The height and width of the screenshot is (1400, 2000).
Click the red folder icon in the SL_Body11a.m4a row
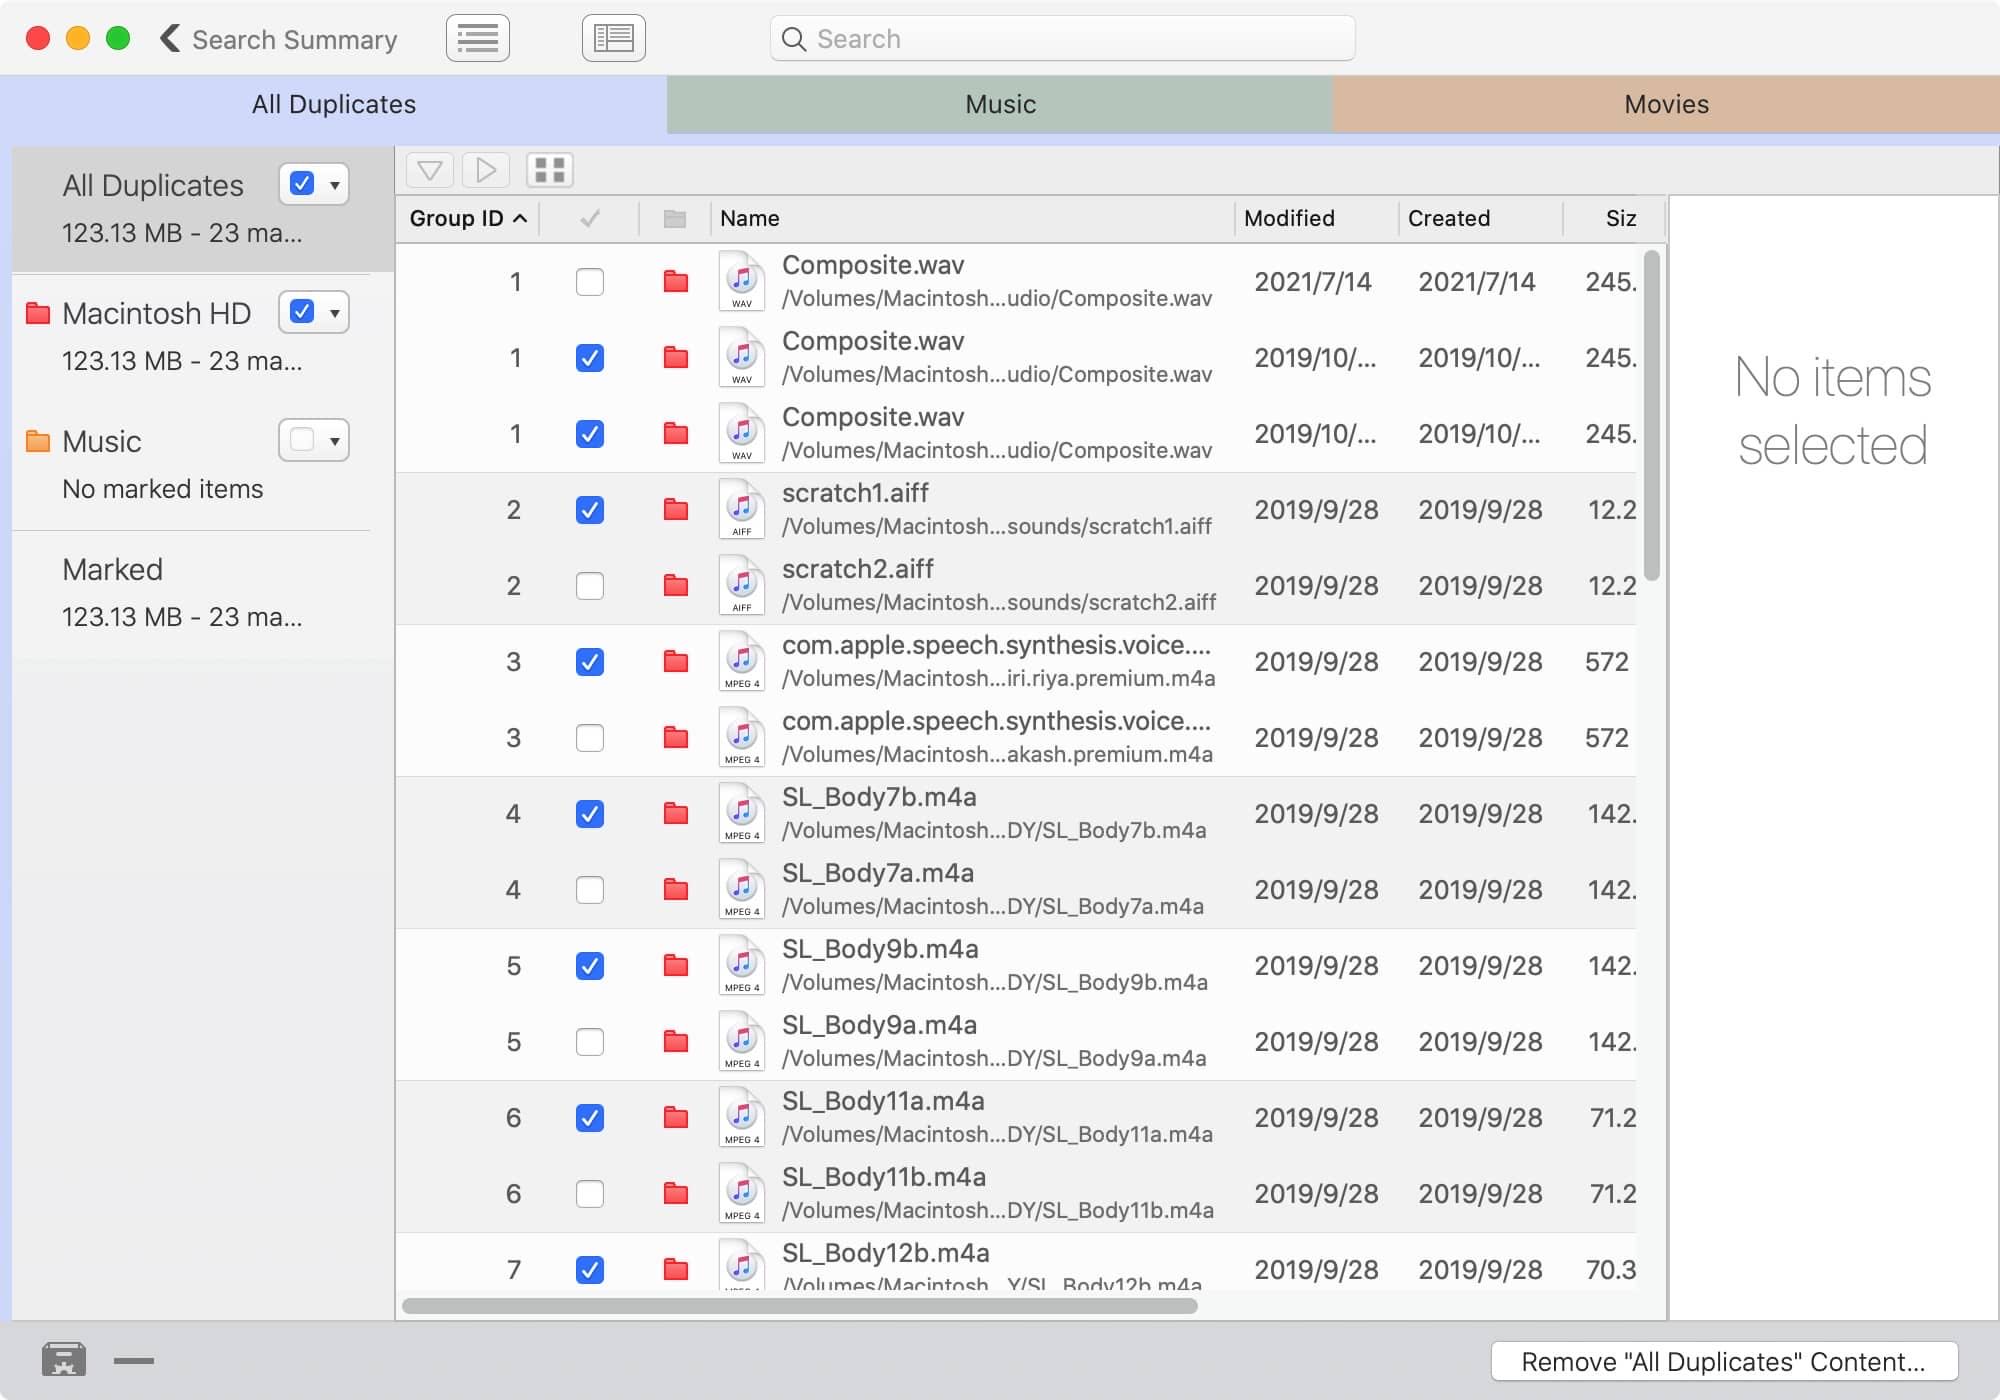[x=676, y=1118]
